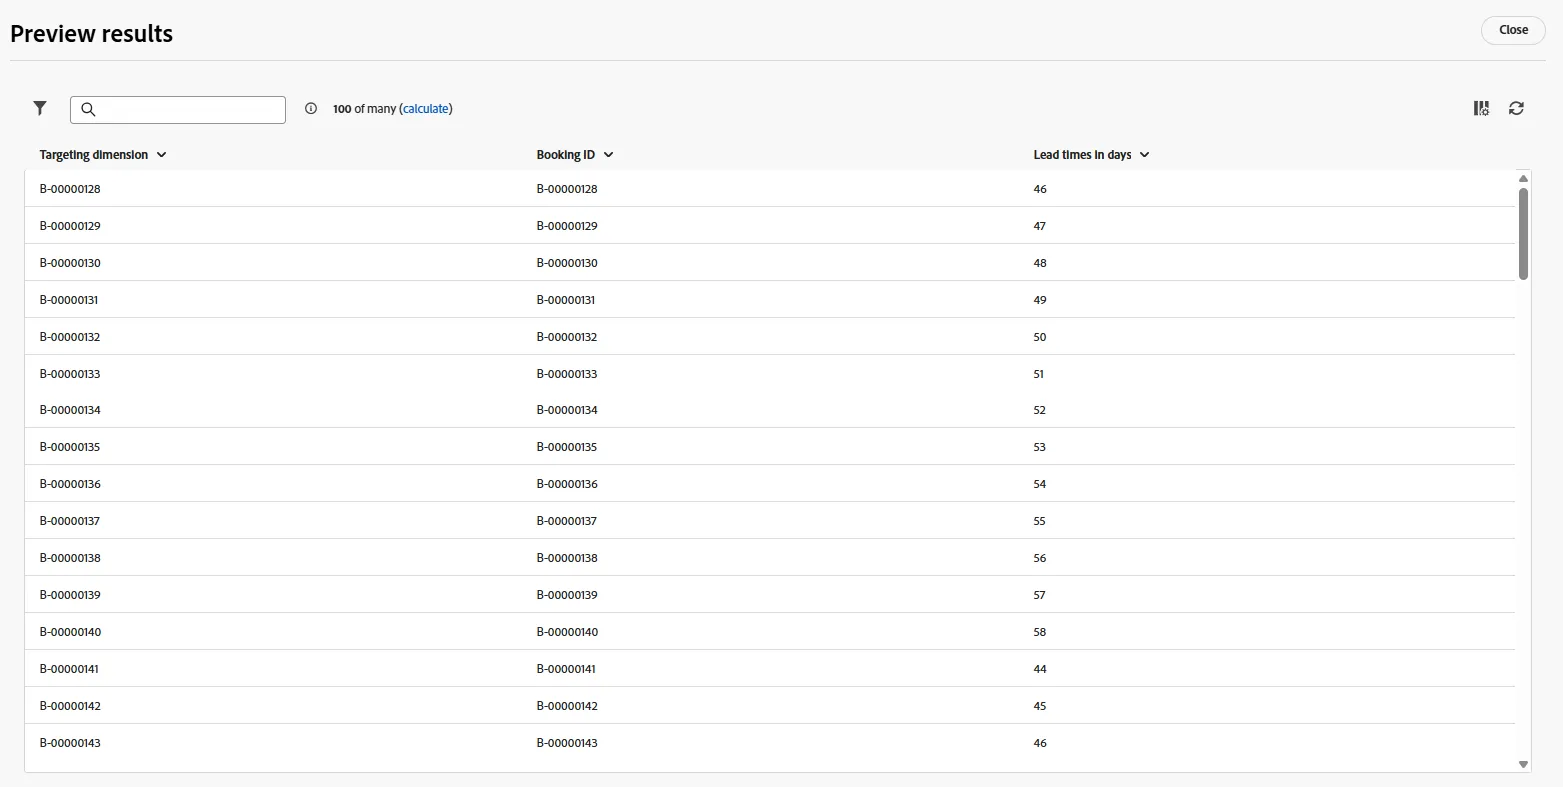Click the vertical scrollbar thumb
1563x787 pixels.
1524,233
